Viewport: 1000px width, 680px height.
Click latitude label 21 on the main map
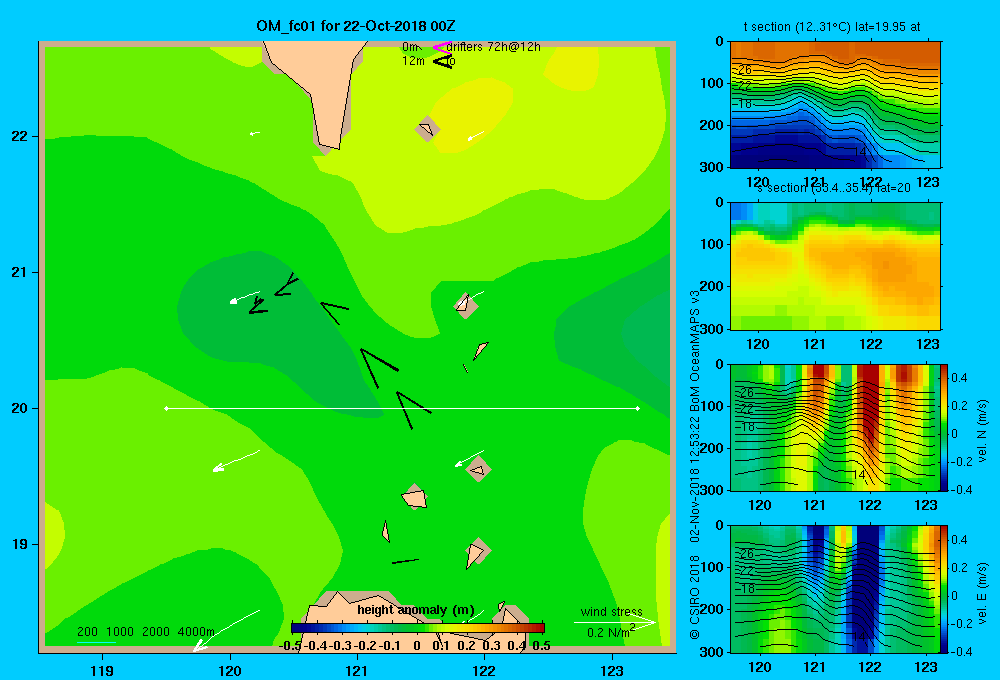[20, 272]
